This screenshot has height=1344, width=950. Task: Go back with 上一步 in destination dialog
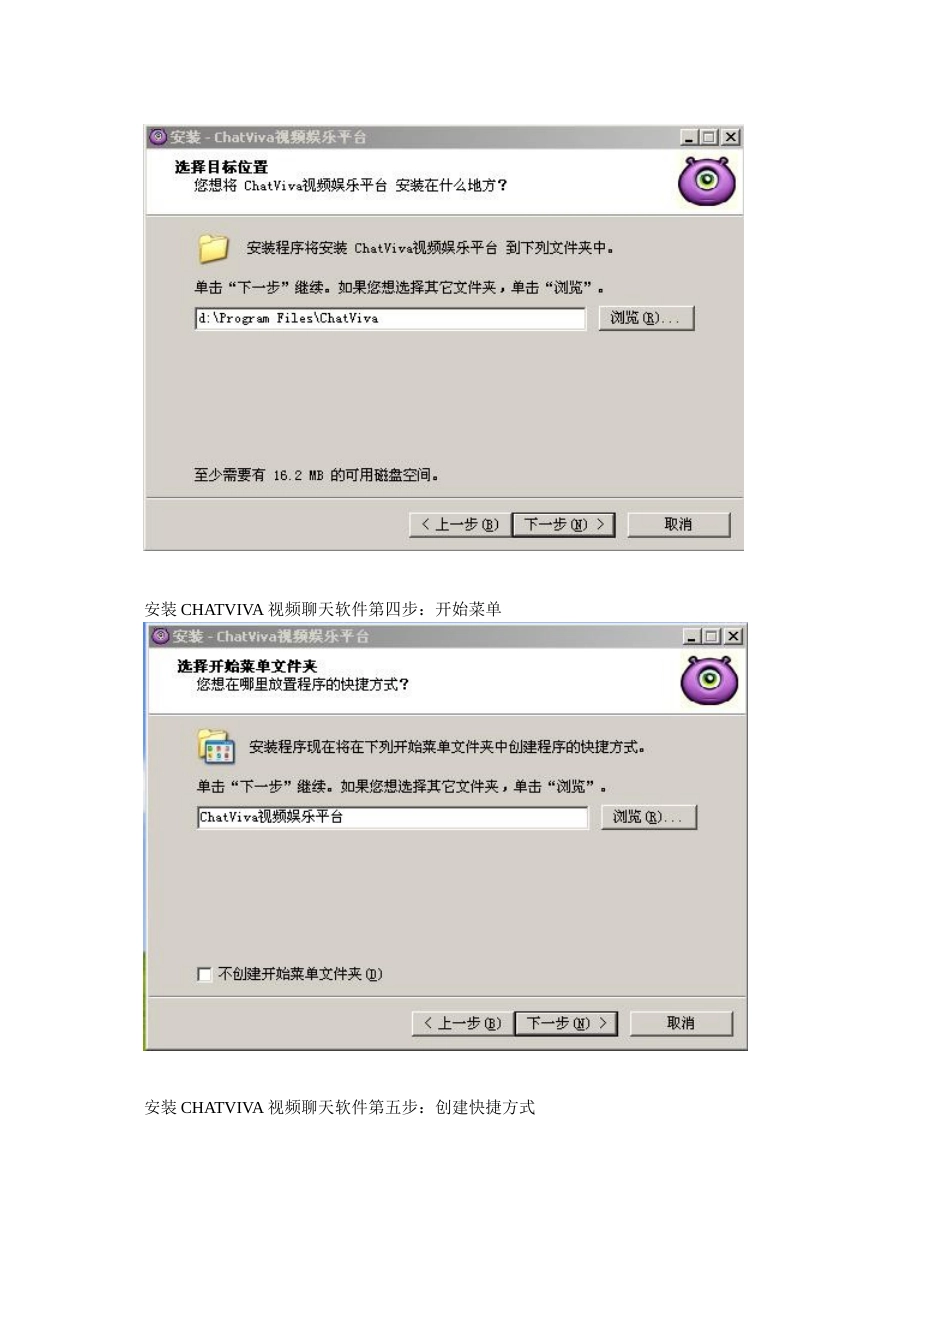(x=459, y=524)
